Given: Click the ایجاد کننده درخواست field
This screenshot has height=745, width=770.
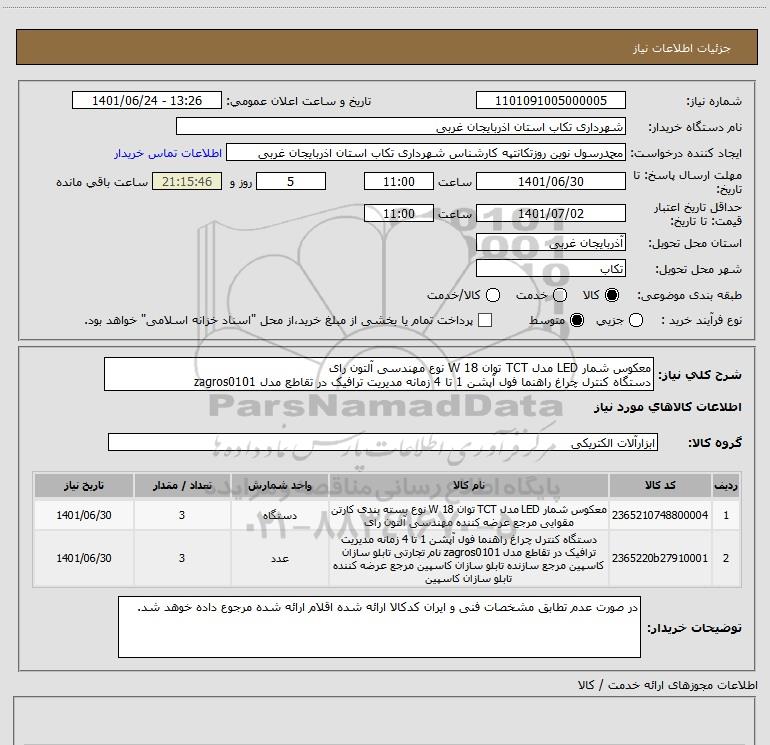Looking at the screenshot, I should [426, 152].
